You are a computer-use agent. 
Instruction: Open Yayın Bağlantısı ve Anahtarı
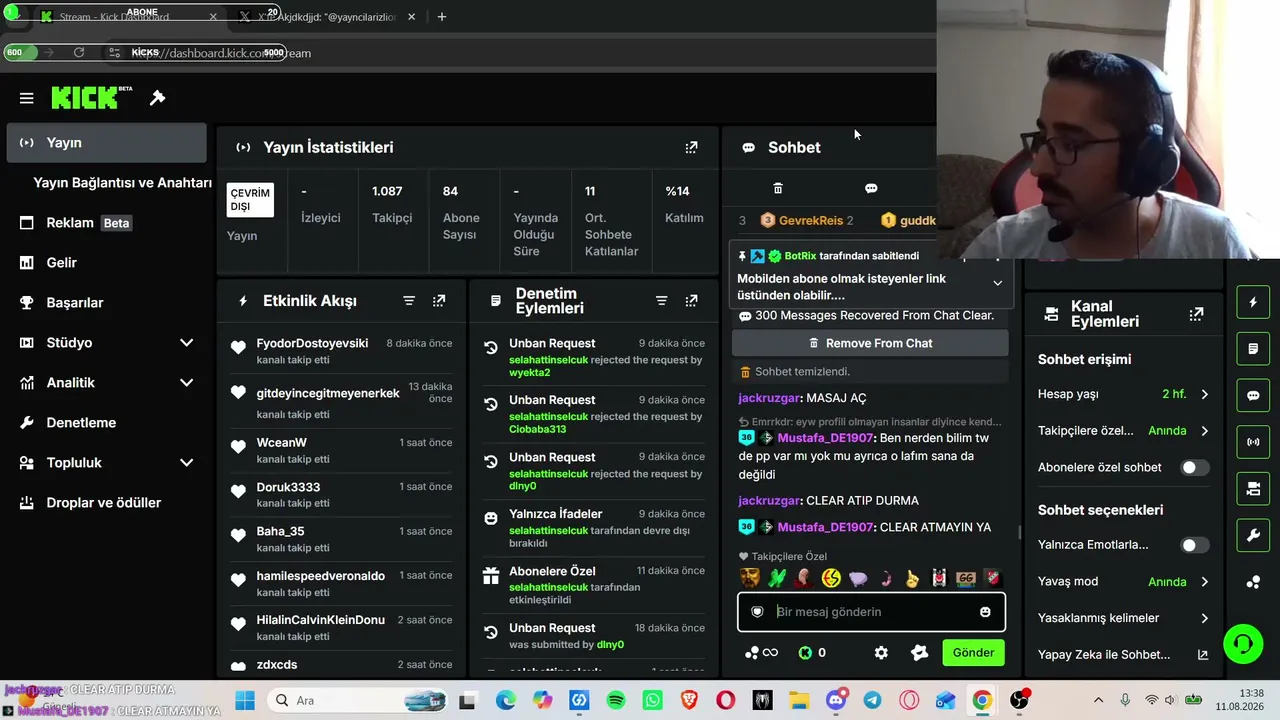tap(122, 183)
